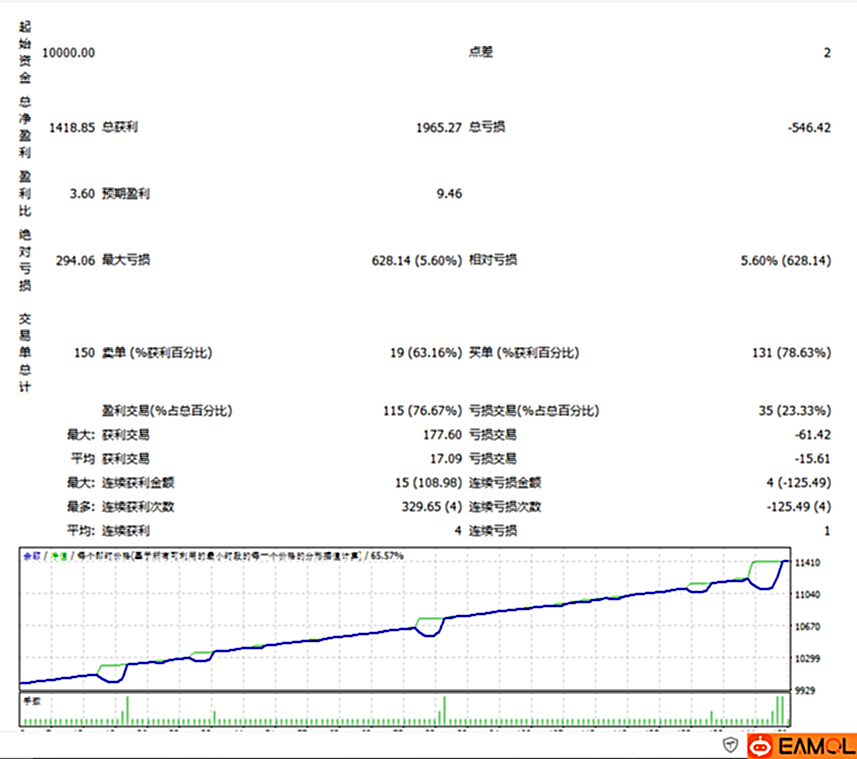Click the EAMOL watermark text
Image resolution: width=857 pixels, height=759 pixels.
815,745
